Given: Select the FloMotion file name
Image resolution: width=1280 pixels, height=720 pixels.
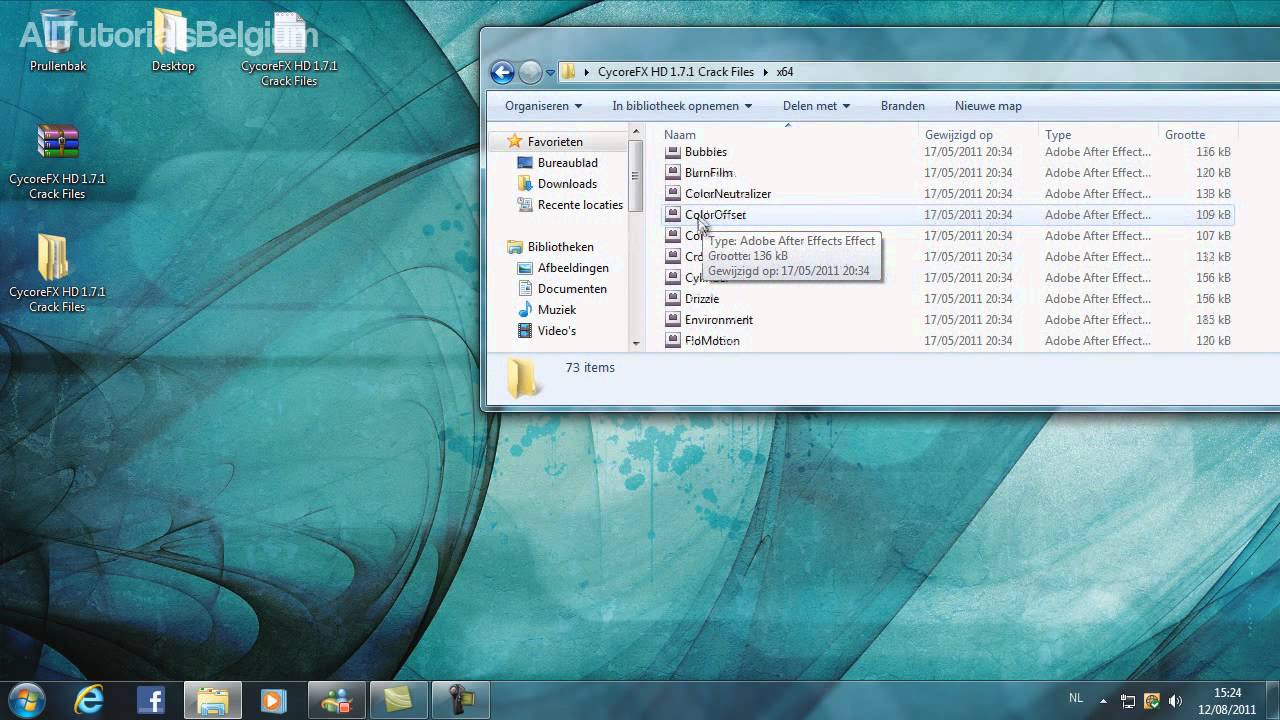Looking at the screenshot, I should click(712, 341).
